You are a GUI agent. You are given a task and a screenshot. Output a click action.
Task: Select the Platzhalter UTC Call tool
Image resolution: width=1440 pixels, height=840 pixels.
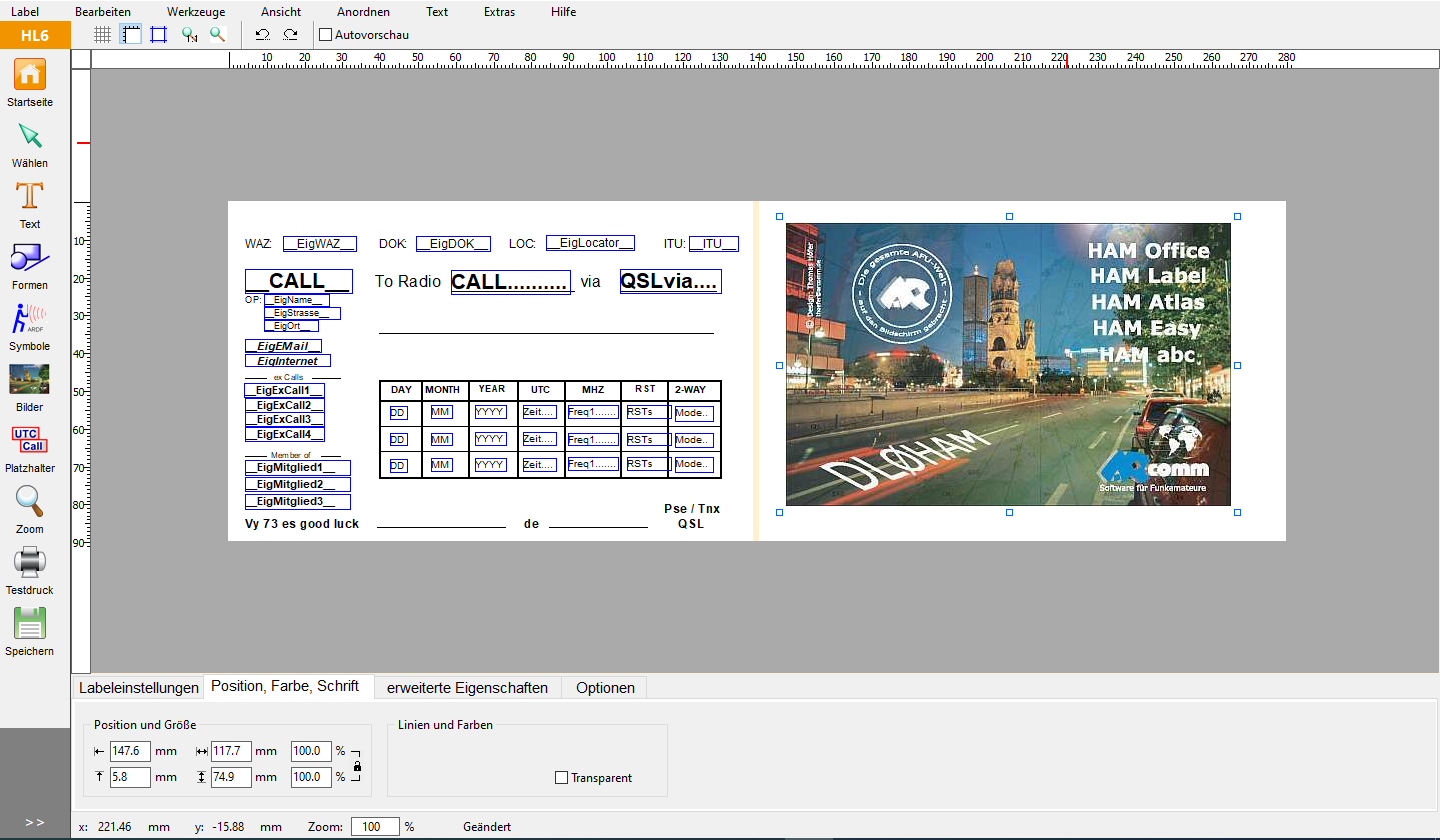(x=29, y=440)
